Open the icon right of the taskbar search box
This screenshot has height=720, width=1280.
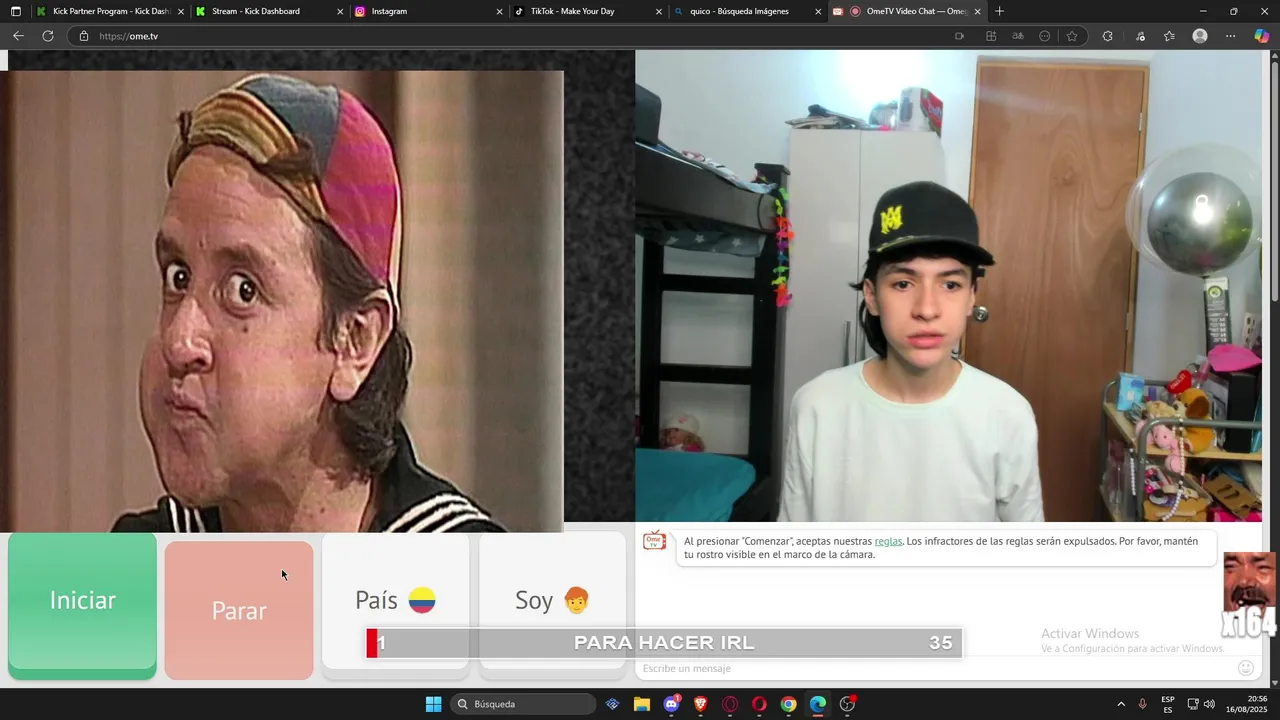[613, 704]
